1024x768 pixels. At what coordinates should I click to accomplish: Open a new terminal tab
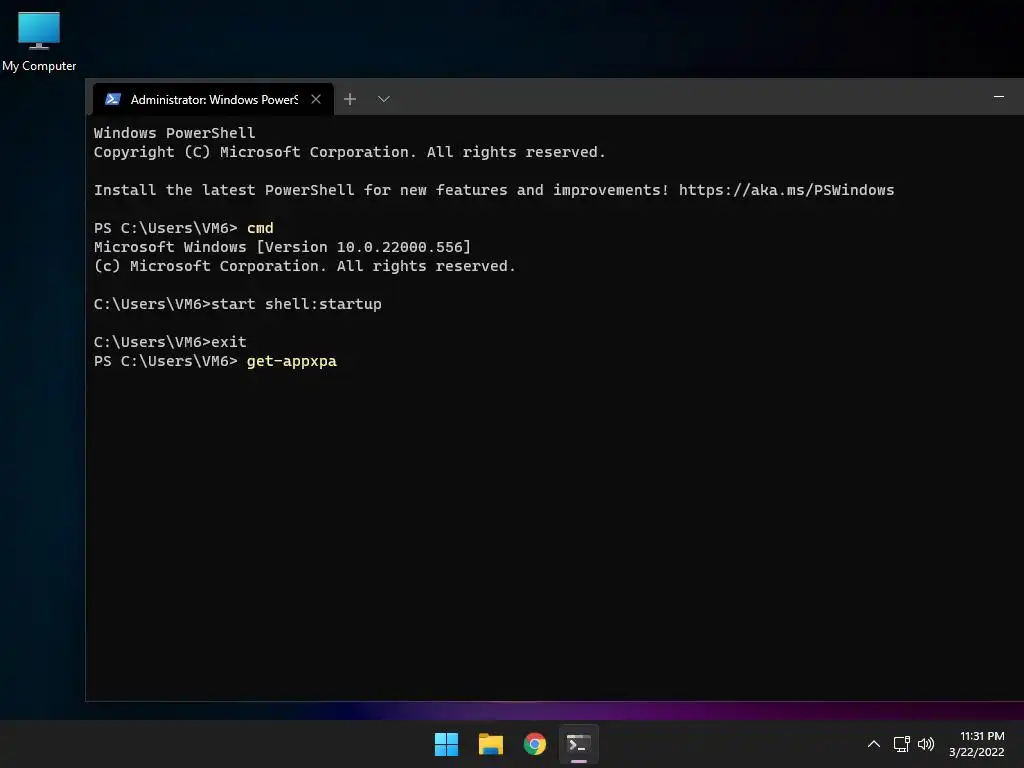coord(350,99)
